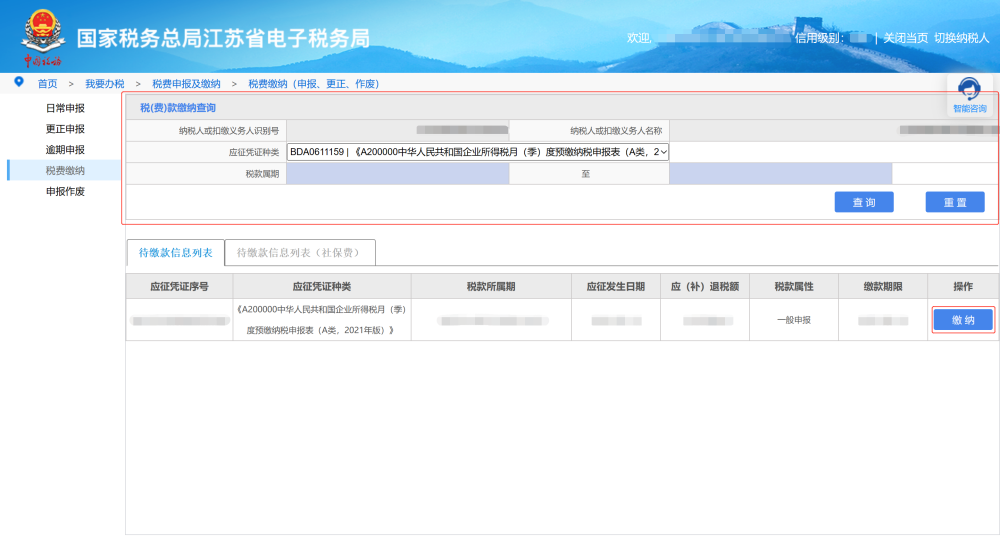Click 切换纳税人 in the header

(x=961, y=38)
